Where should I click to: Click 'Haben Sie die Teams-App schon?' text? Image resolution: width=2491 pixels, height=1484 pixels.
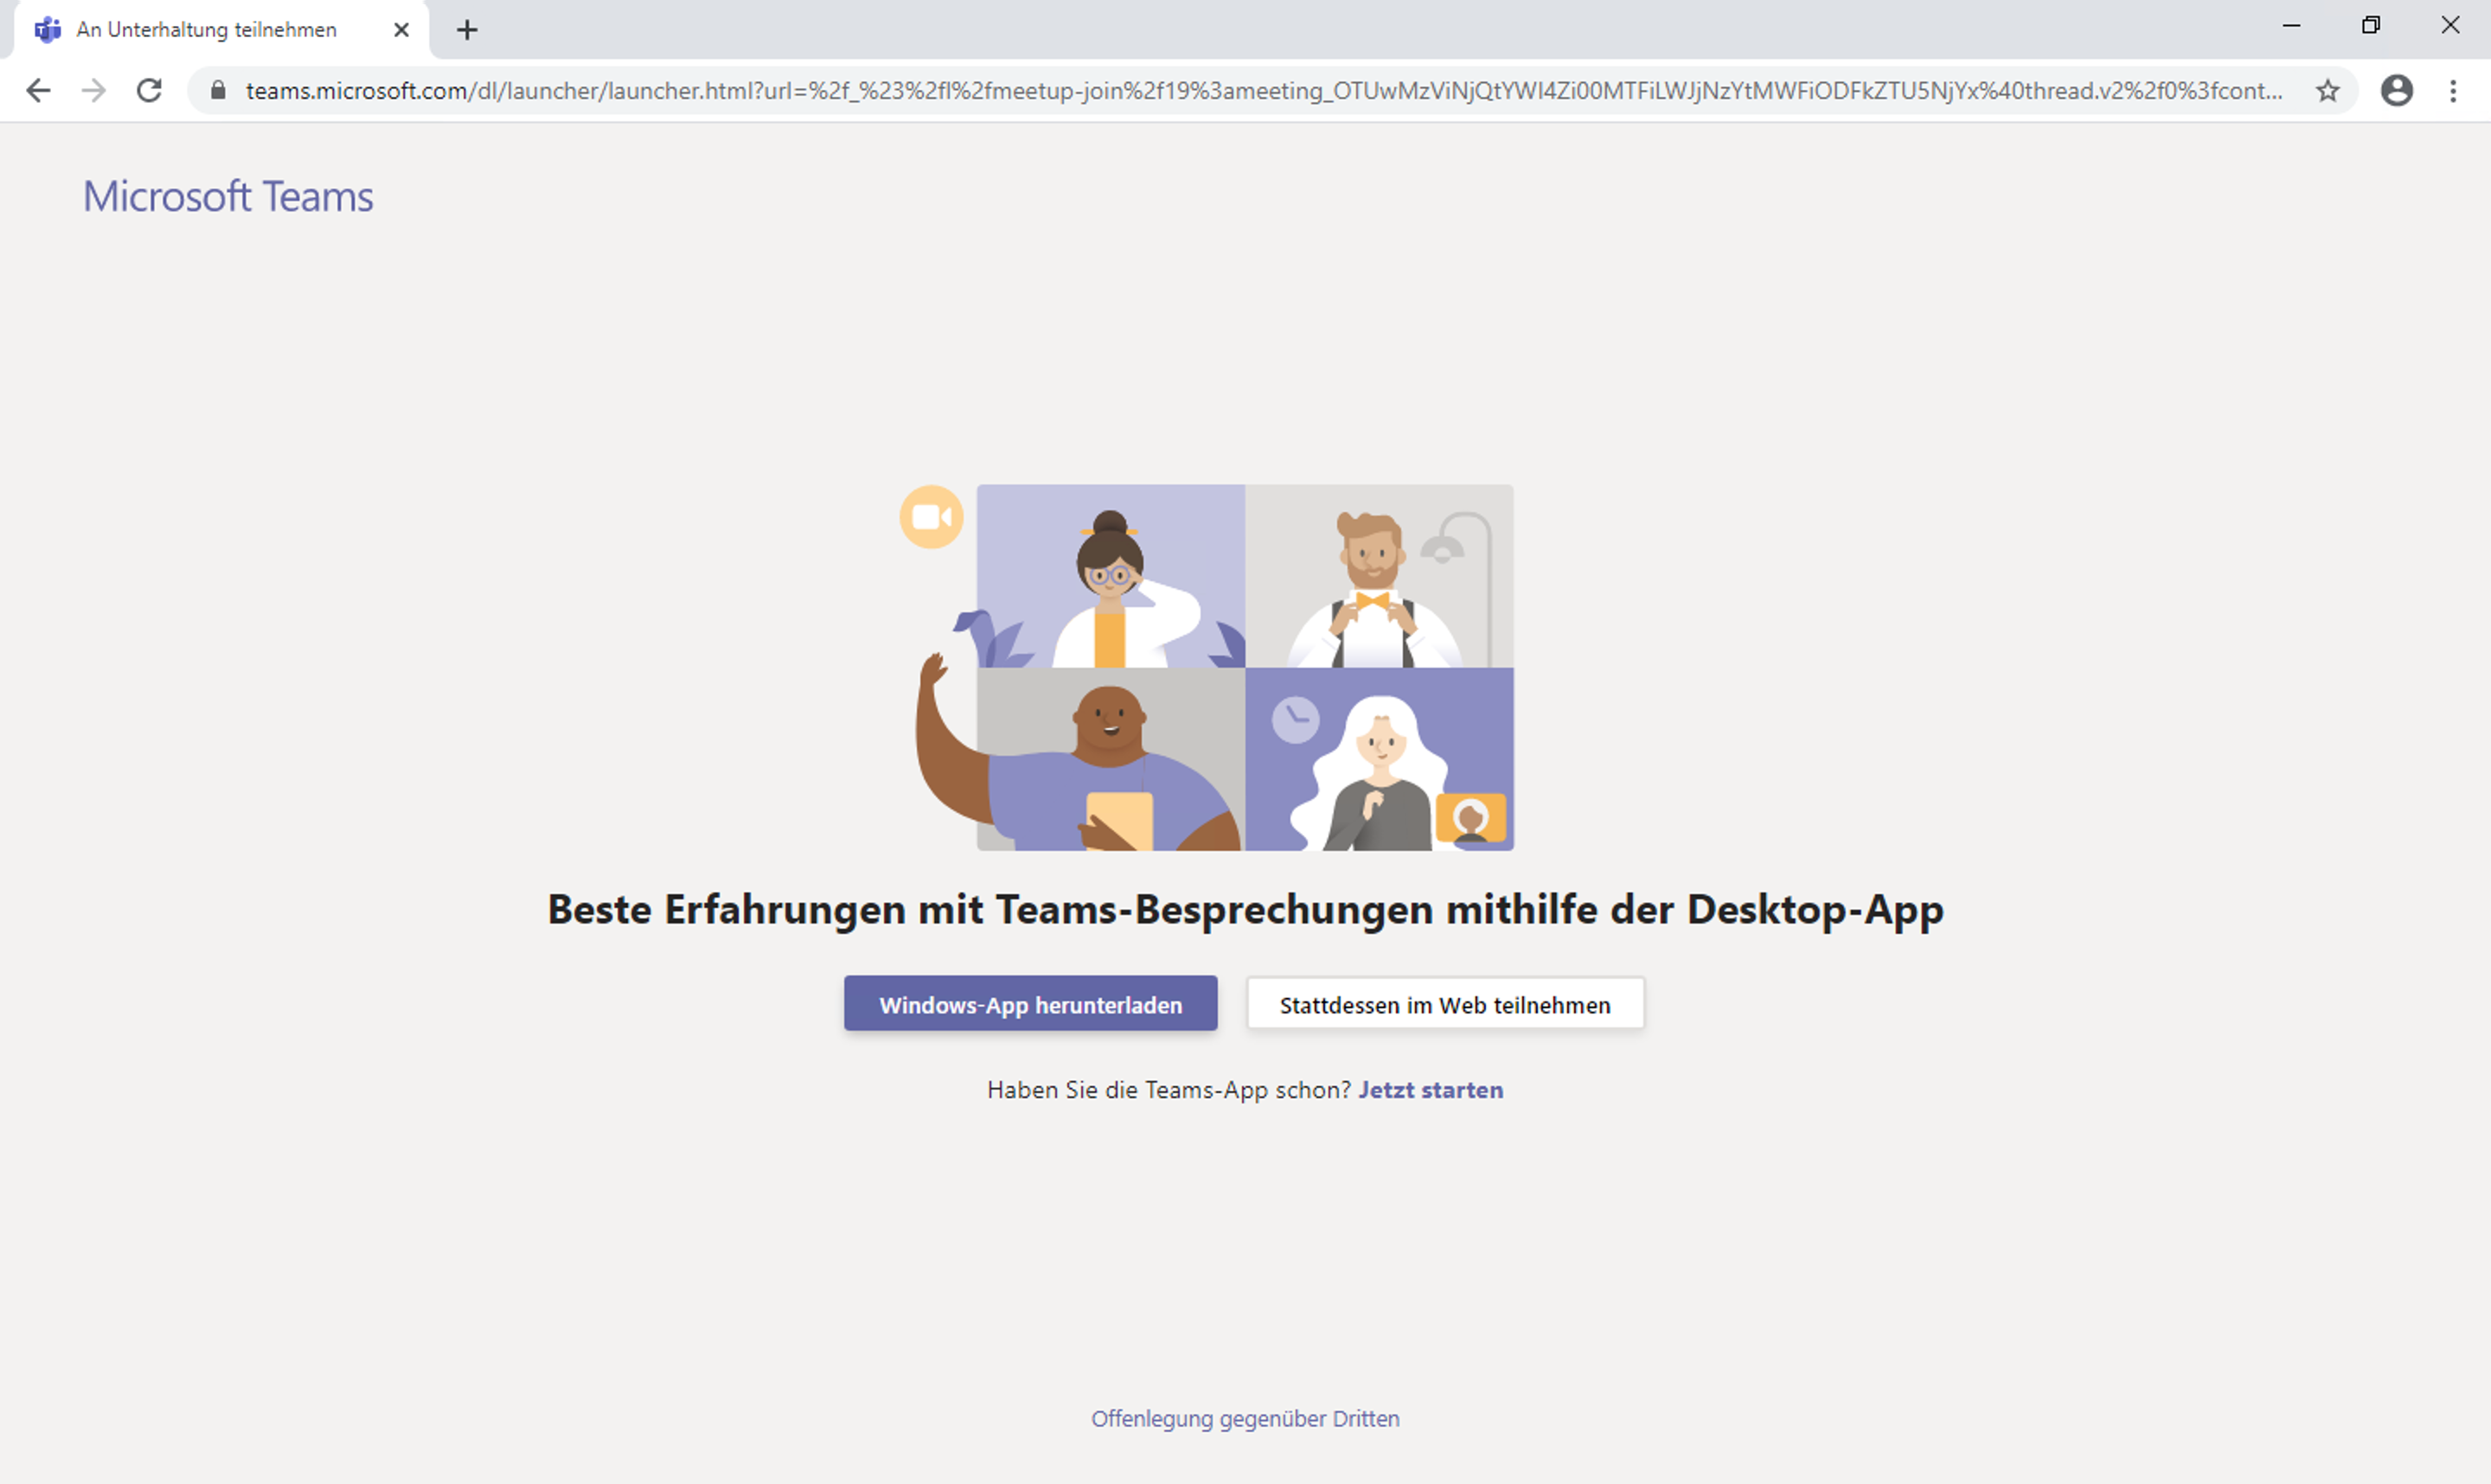tap(1169, 1090)
